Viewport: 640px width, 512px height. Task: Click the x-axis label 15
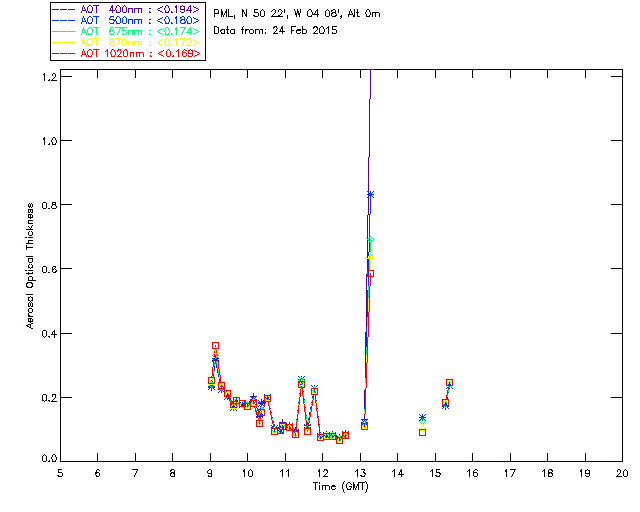click(436, 473)
